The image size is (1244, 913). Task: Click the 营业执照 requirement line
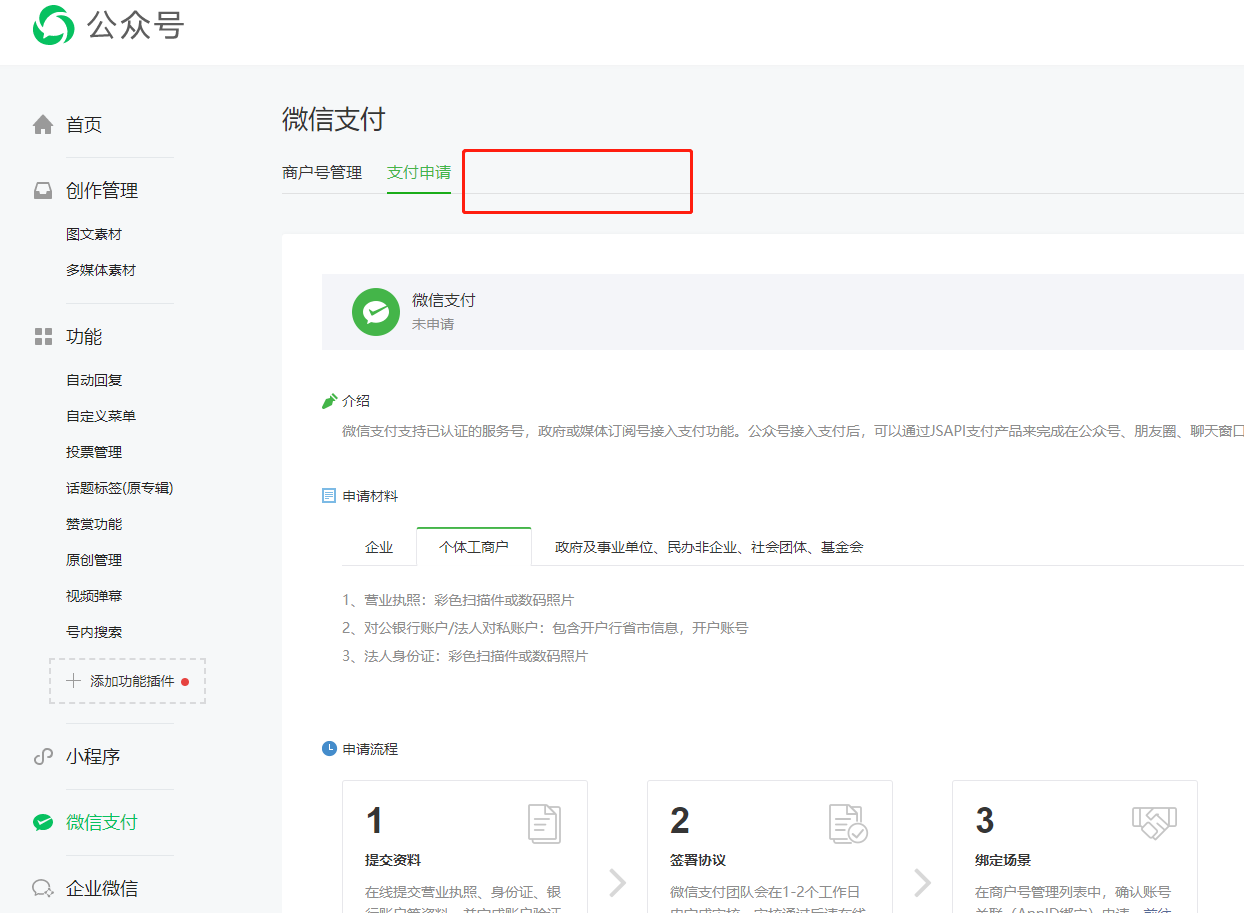point(458,601)
